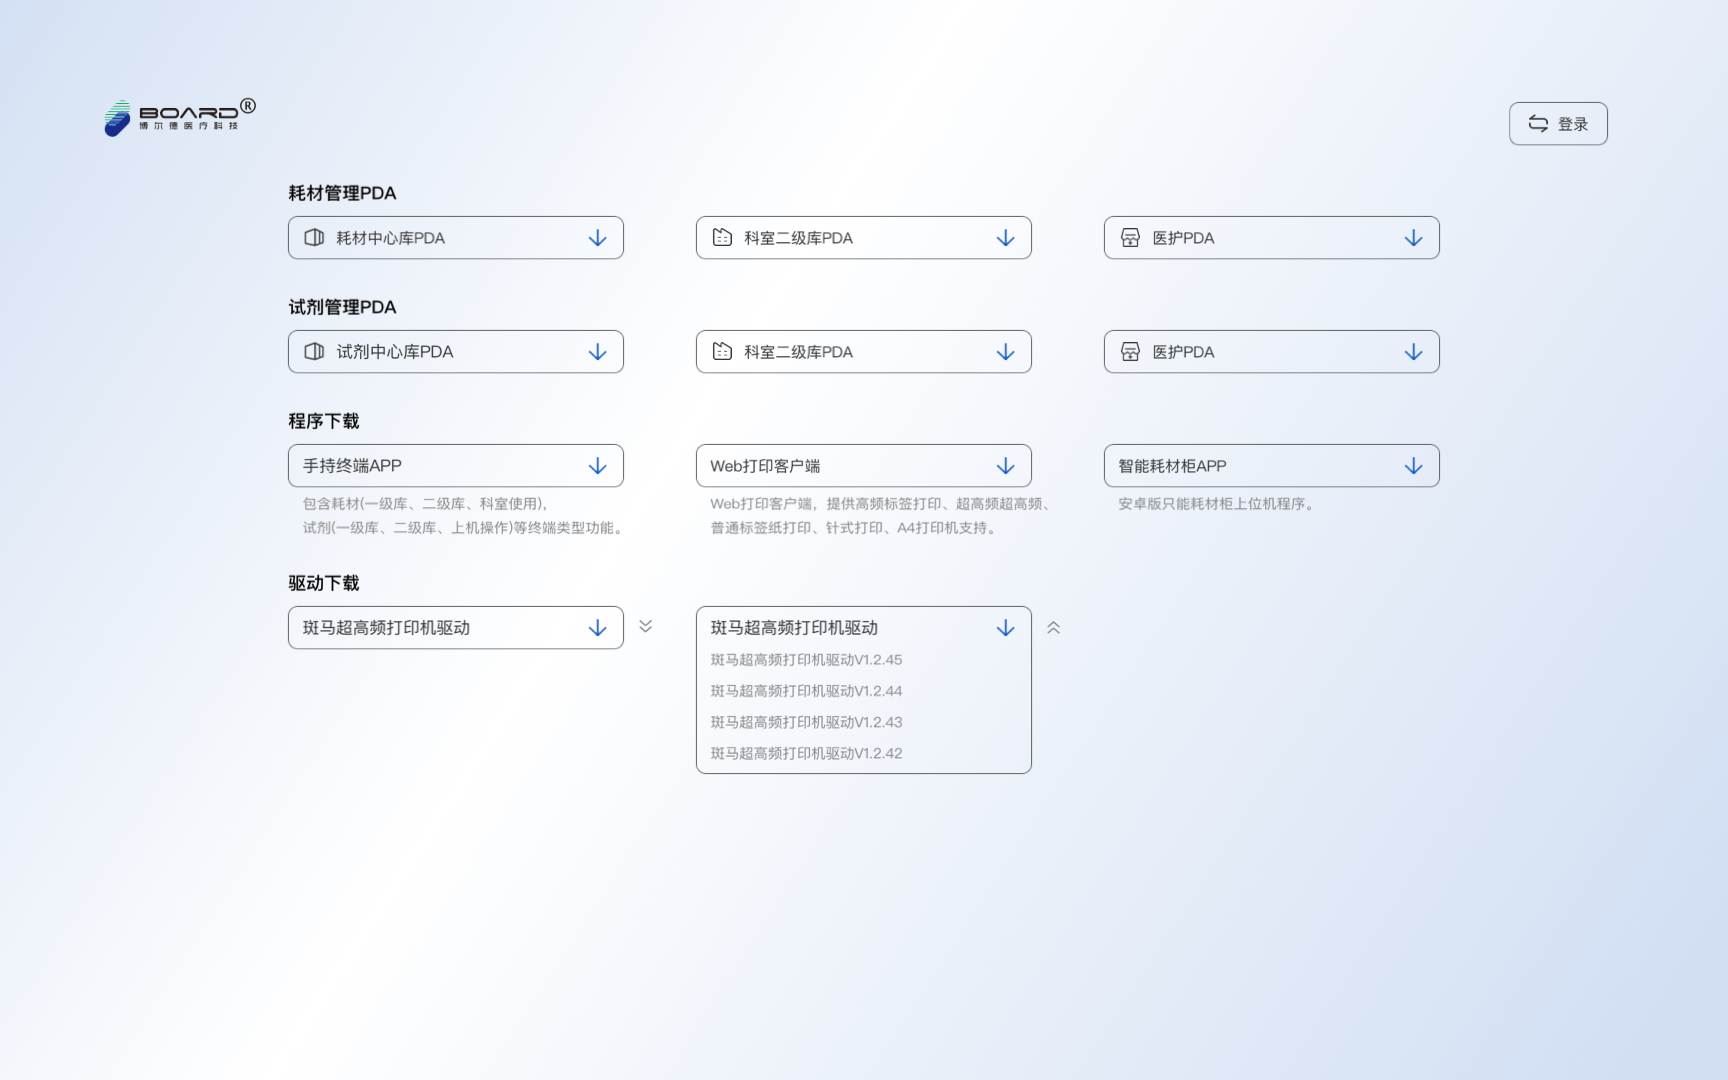Image resolution: width=1728 pixels, height=1080 pixels.
Task: Click the download arrow for 试剂中心库PDA
Action: click(x=597, y=352)
